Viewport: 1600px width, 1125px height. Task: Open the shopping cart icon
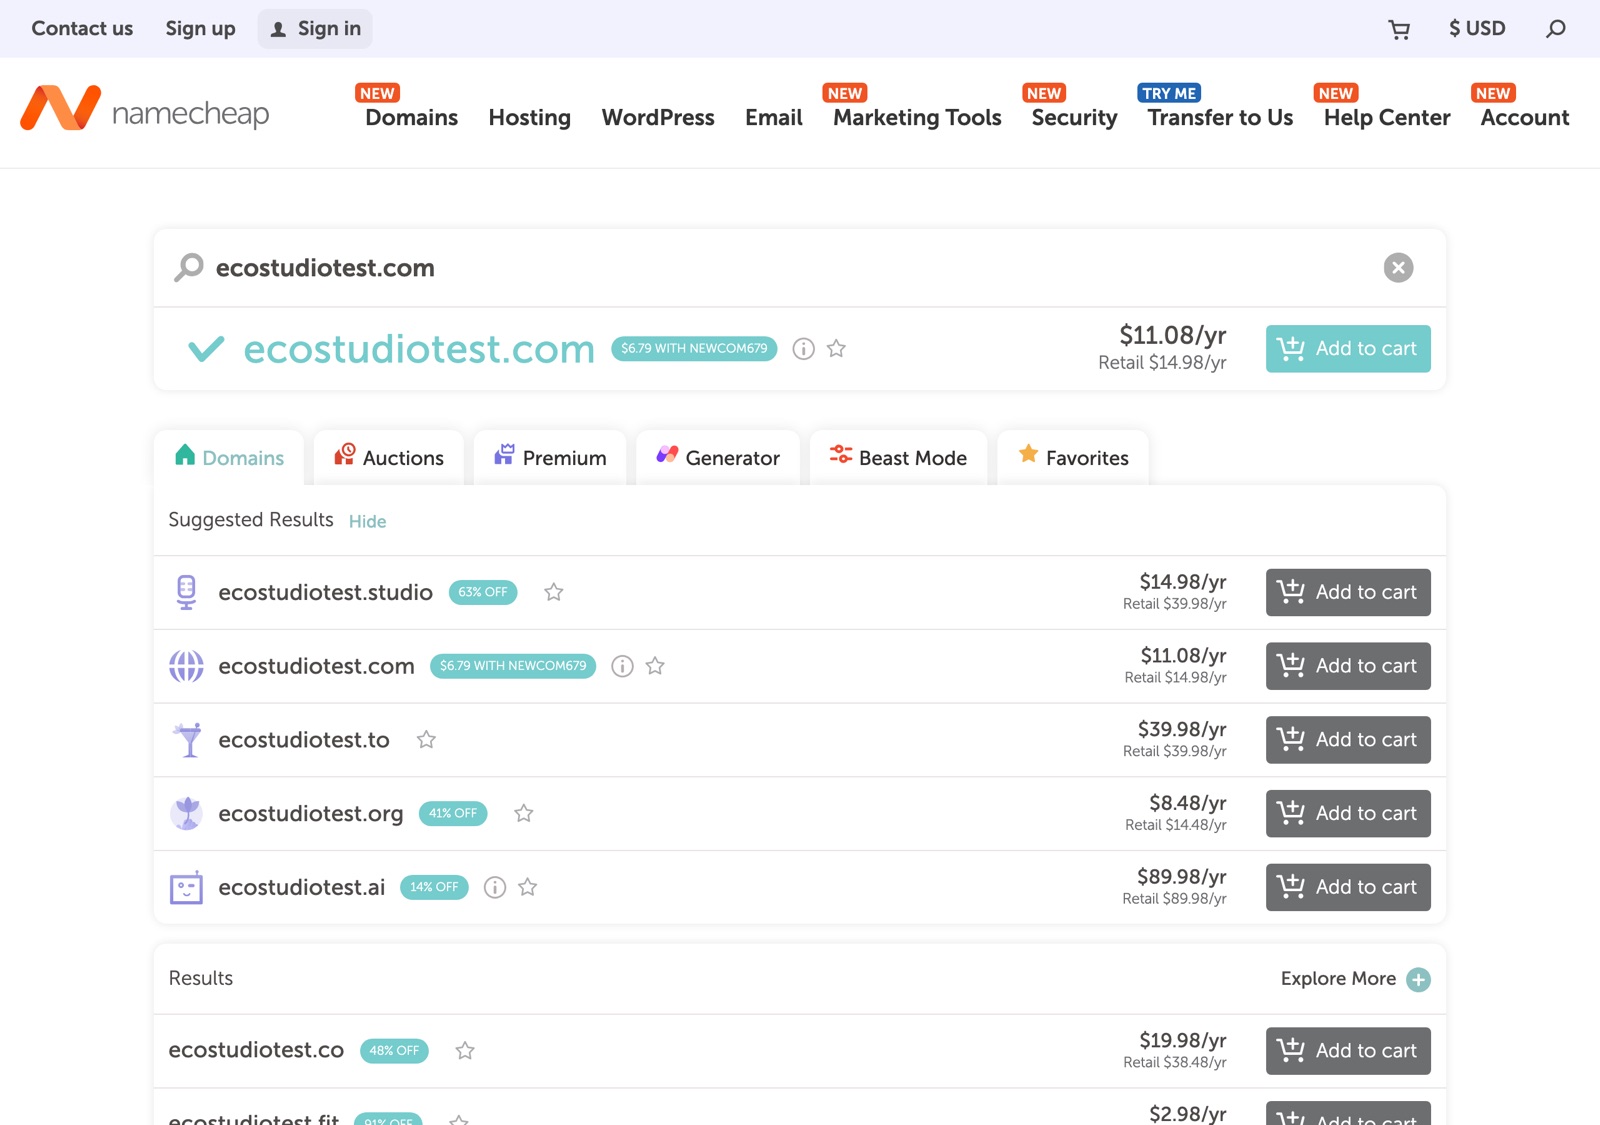(1399, 29)
